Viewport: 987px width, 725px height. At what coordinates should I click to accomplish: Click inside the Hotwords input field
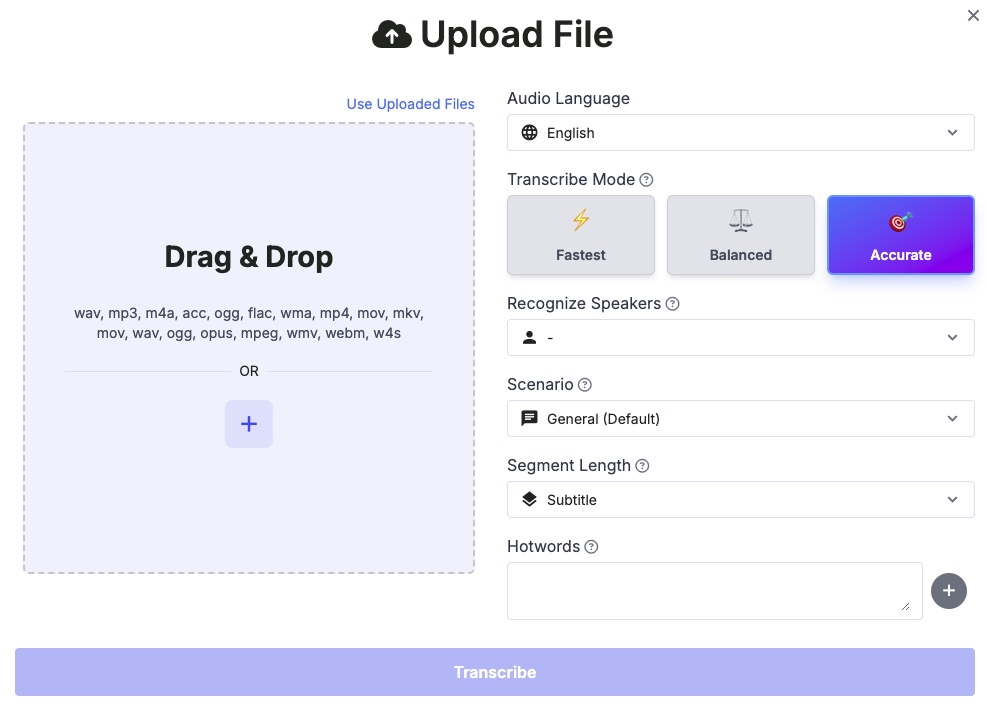[x=714, y=590]
